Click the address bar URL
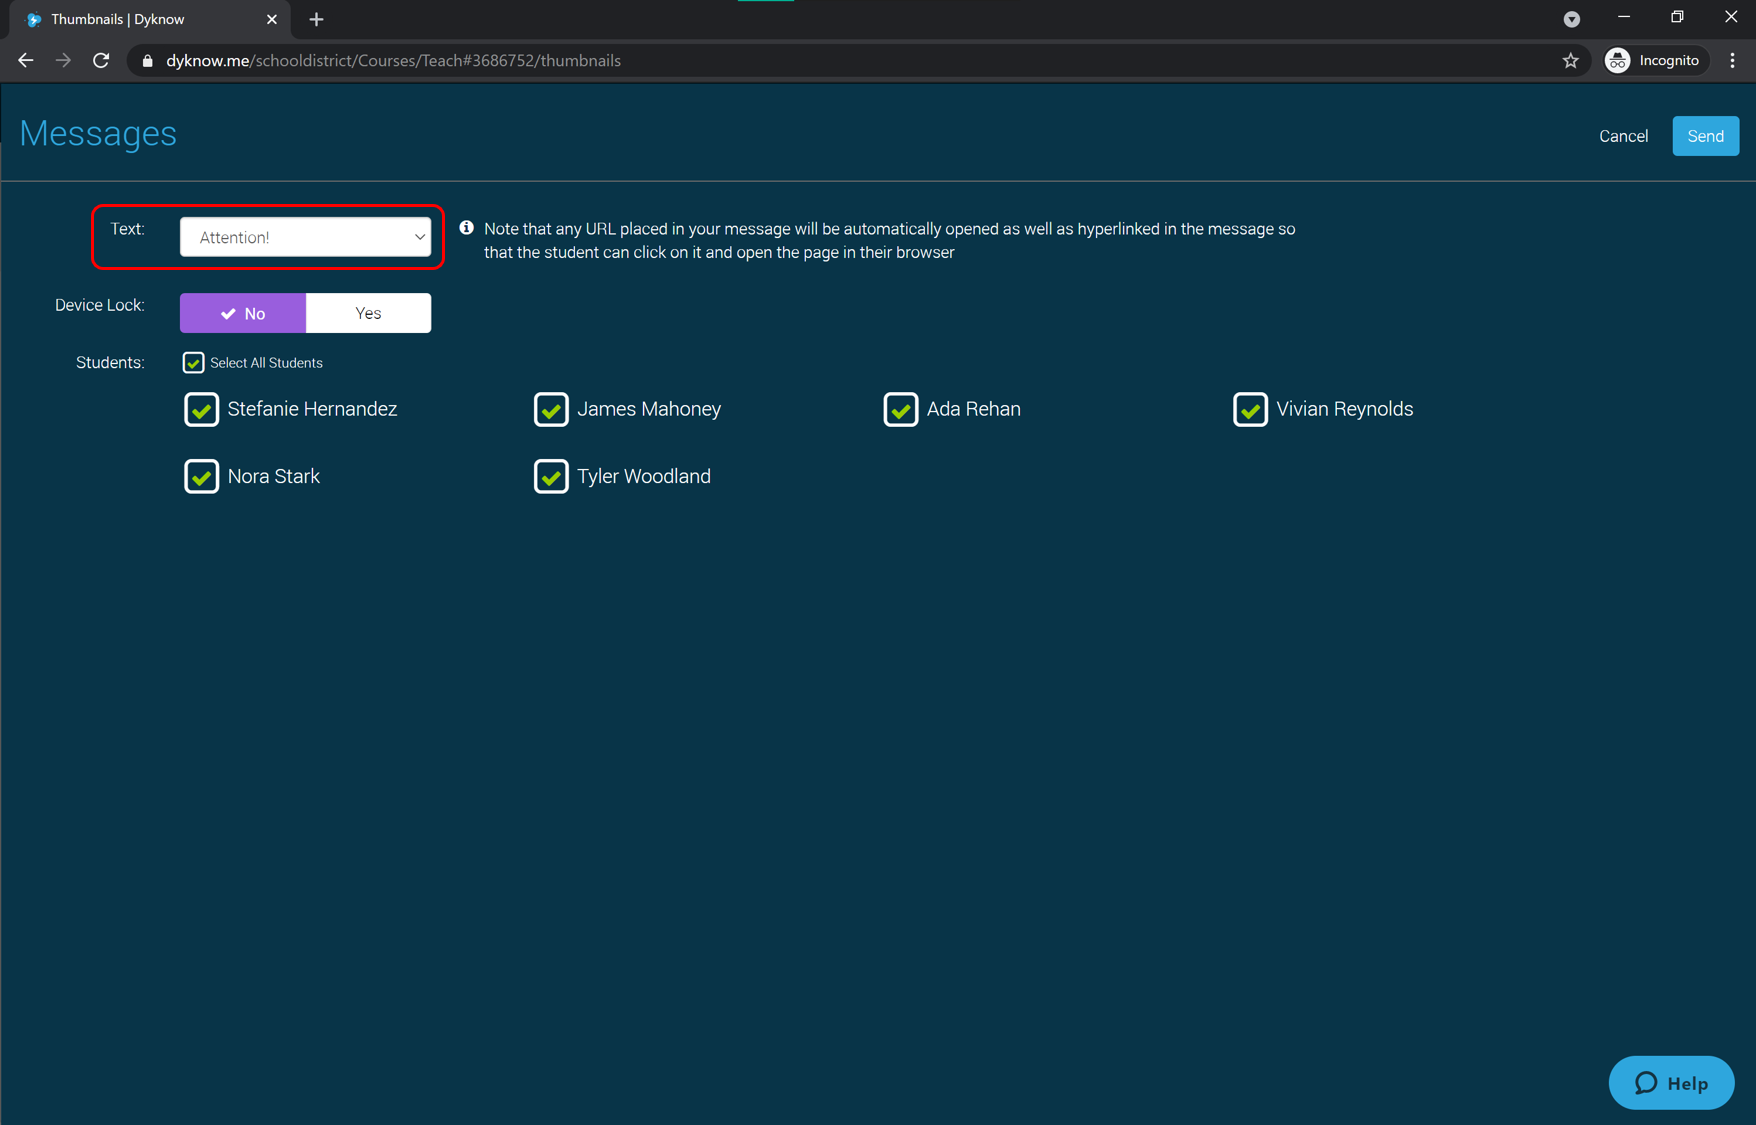This screenshot has height=1125, width=1756. [393, 60]
